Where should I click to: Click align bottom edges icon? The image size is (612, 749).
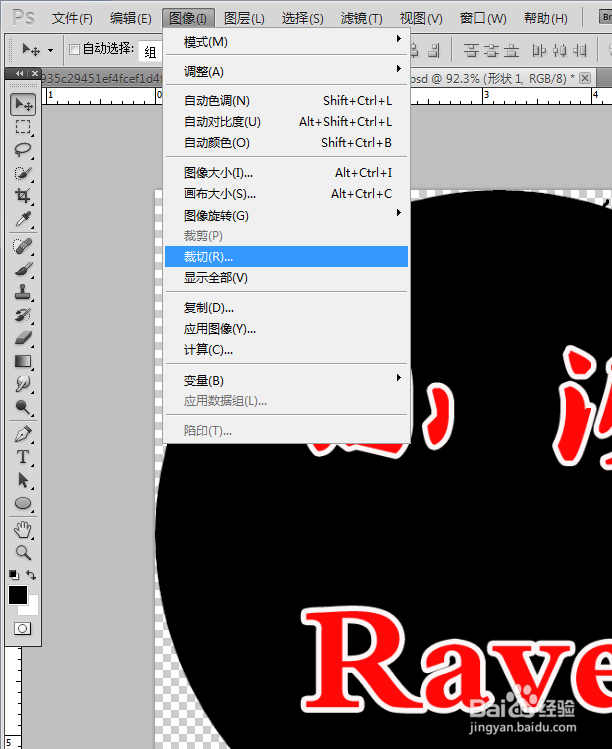tap(511, 50)
